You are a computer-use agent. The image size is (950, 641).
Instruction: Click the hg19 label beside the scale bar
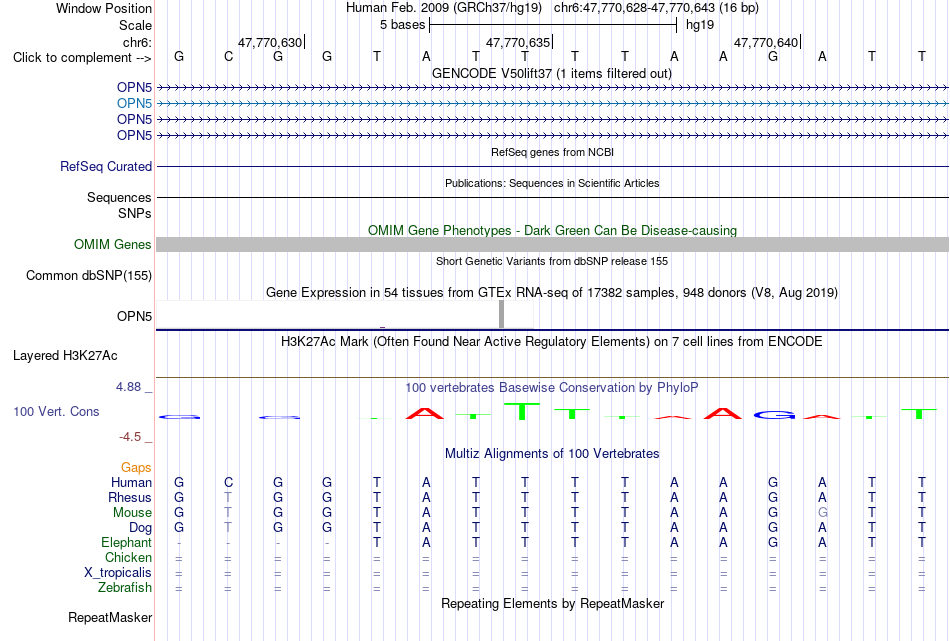tap(700, 25)
